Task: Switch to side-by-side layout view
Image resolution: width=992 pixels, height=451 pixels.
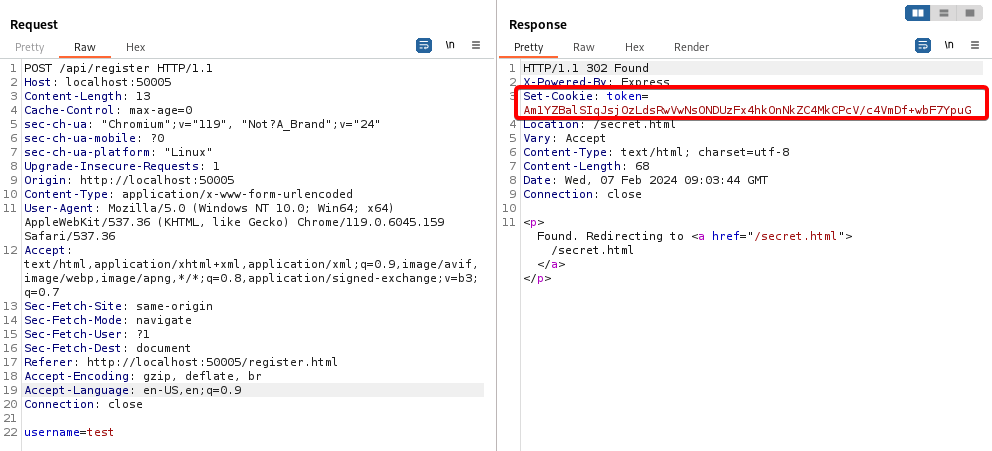Action: point(918,13)
